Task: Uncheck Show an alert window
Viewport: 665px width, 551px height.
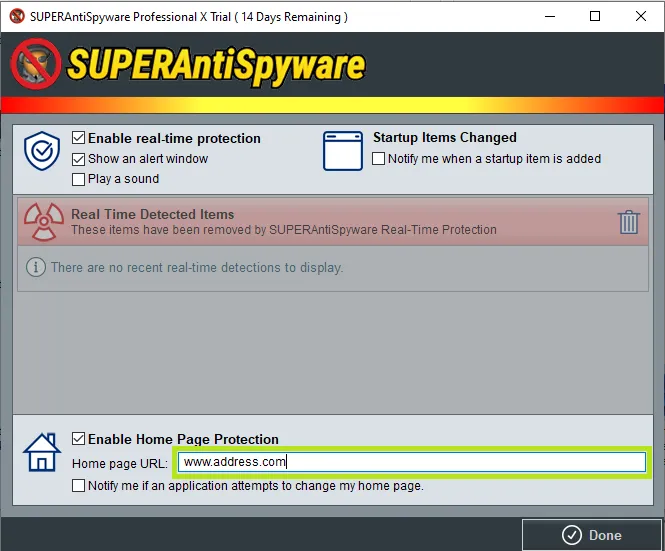Action: click(79, 159)
